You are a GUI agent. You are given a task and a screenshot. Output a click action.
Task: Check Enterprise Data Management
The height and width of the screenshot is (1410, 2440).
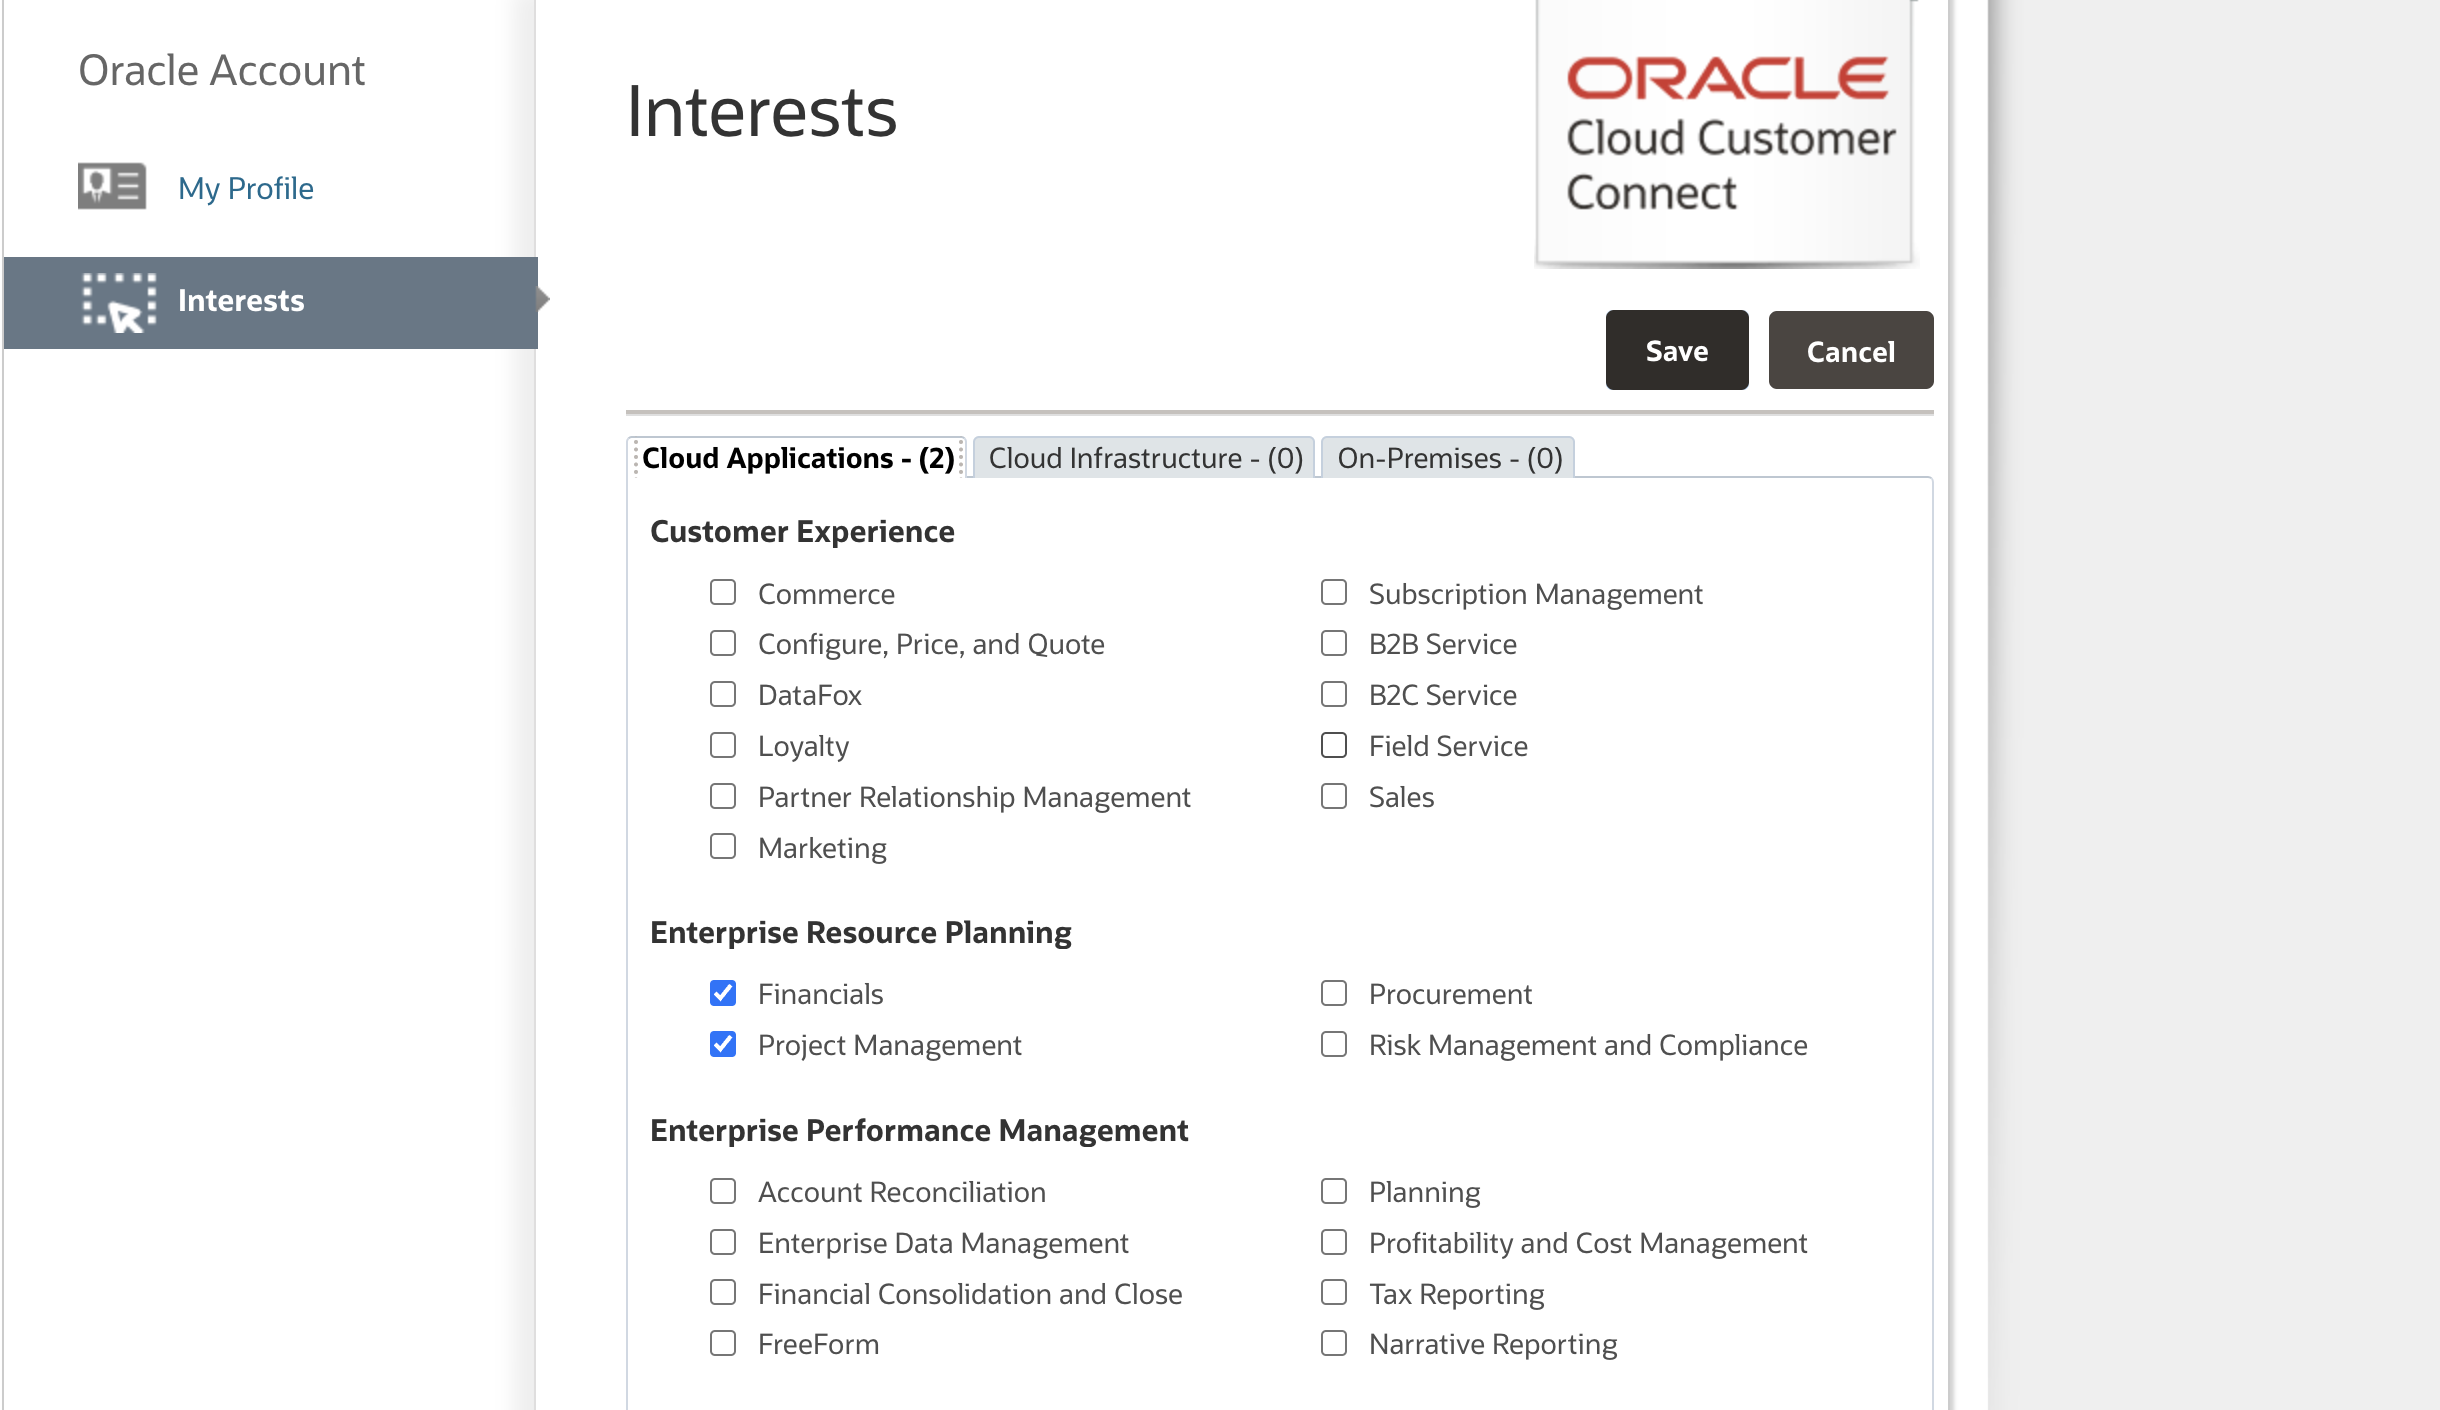(x=723, y=1242)
